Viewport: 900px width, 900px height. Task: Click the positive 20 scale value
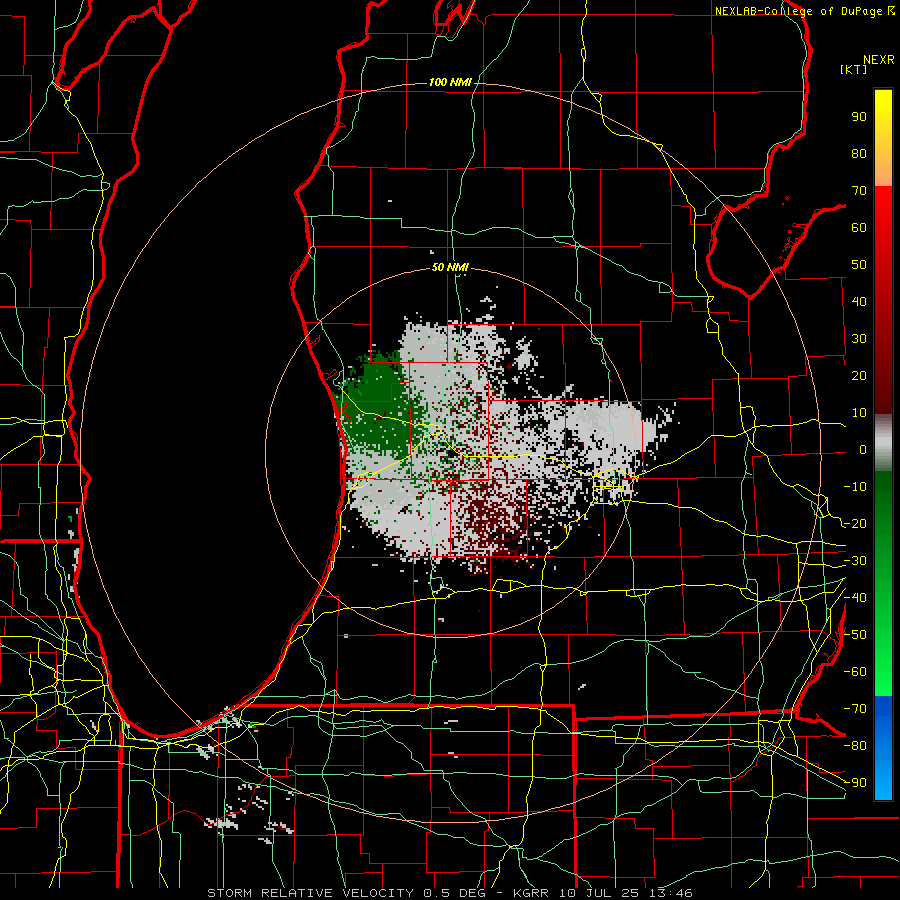click(x=859, y=376)
